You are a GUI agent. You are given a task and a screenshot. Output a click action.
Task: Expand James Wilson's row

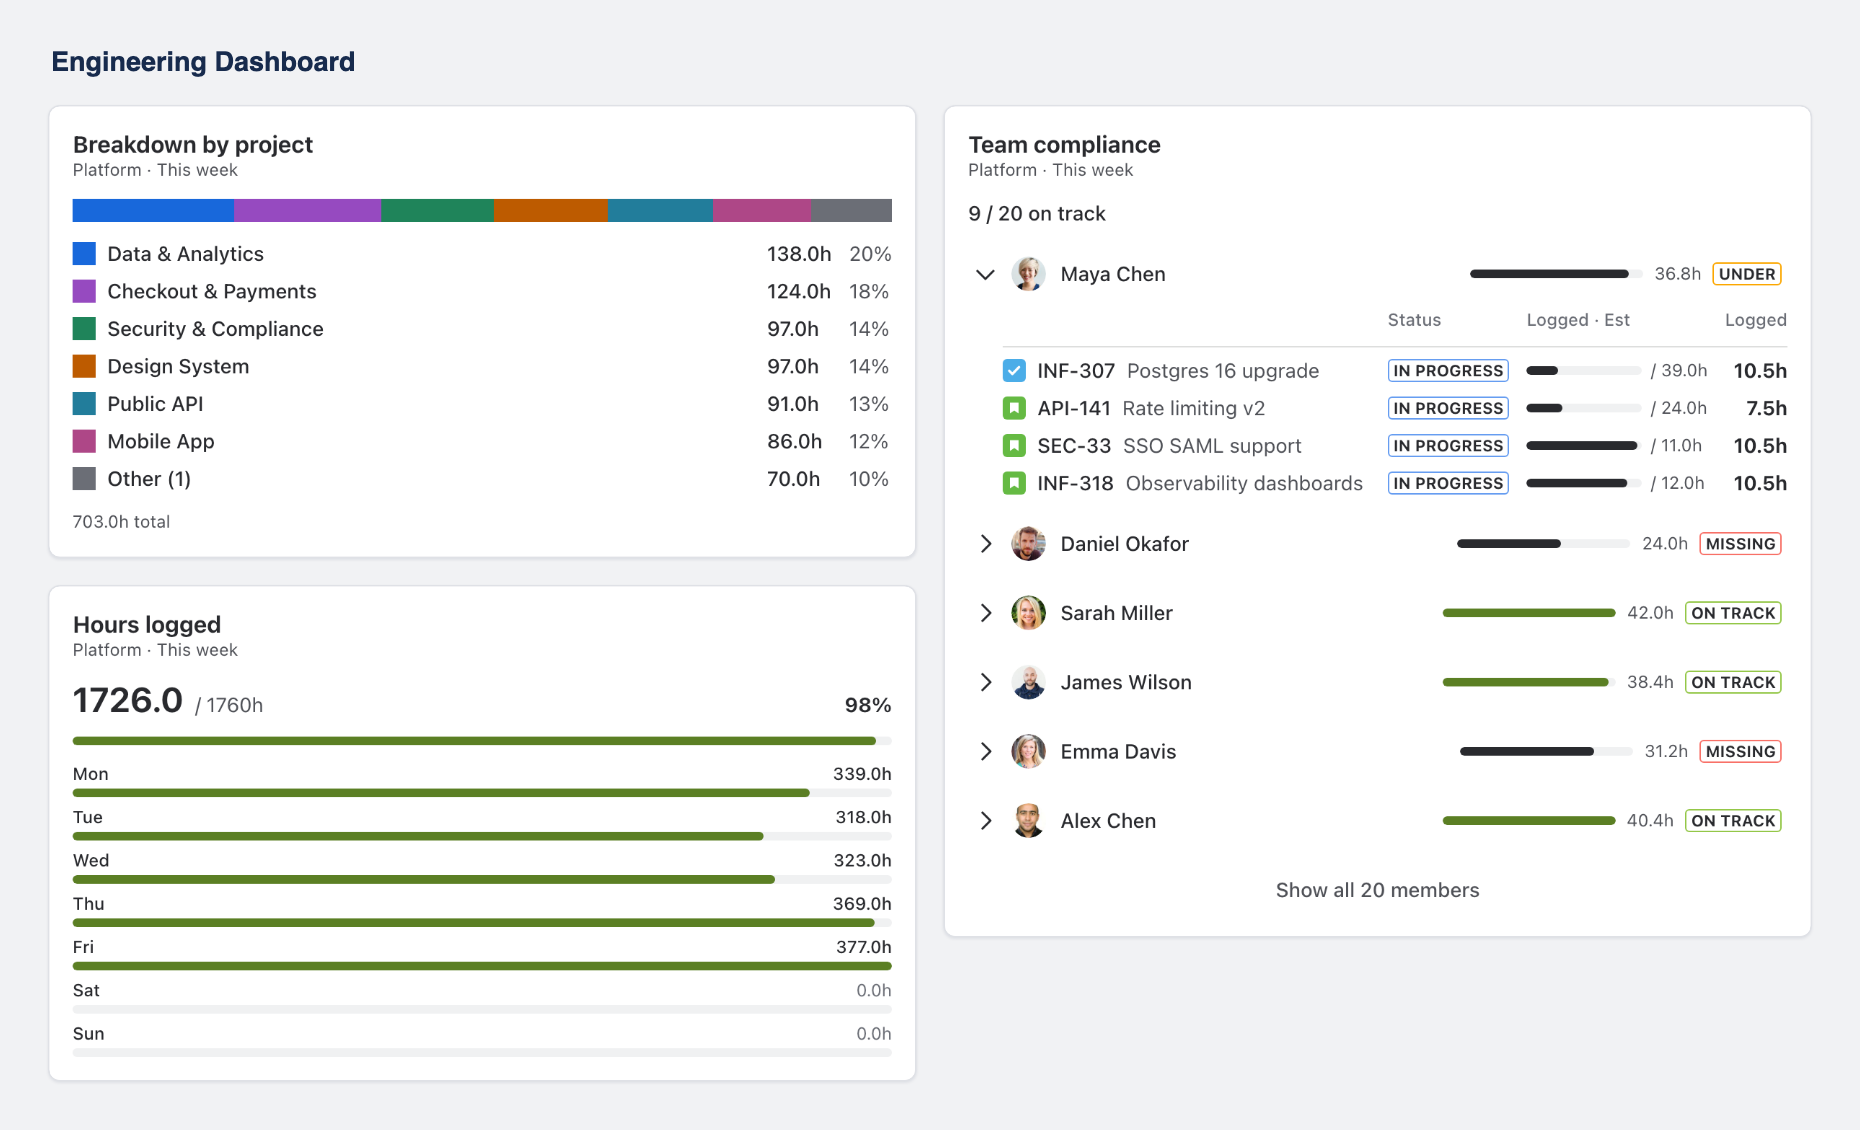pos(985,682)
